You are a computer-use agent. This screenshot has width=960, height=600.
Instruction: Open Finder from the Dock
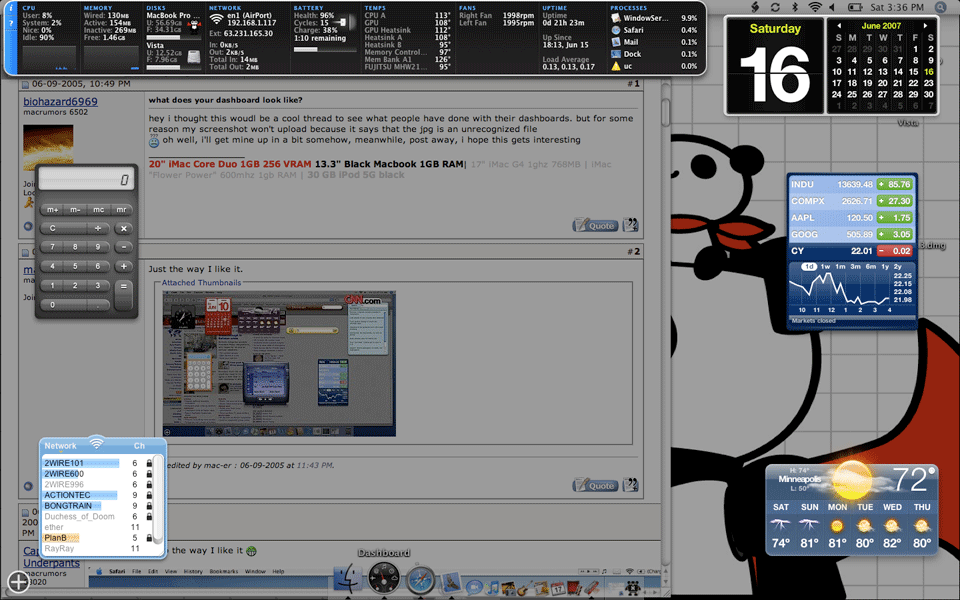point(348,577)
